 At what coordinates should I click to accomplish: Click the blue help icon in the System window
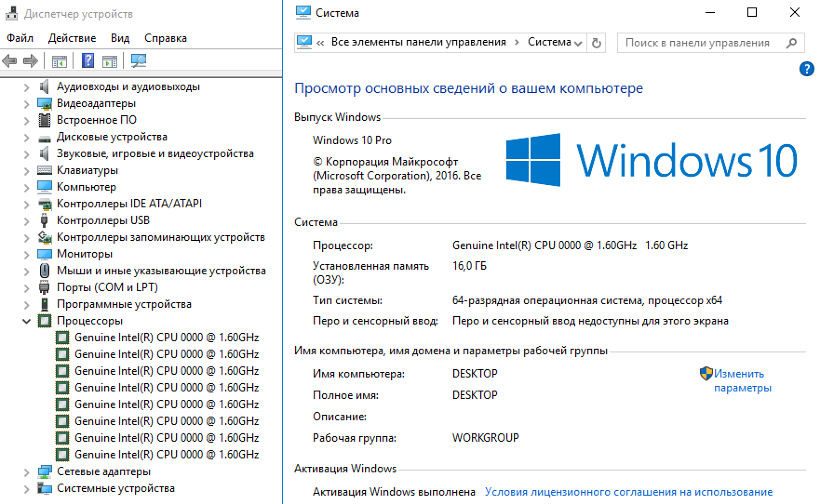click(x=807, y=69)
